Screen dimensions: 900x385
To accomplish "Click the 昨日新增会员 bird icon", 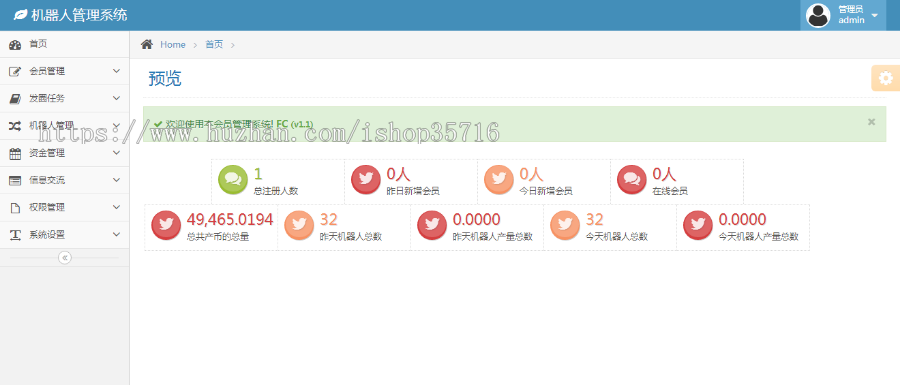I will (x=366, y=180).
